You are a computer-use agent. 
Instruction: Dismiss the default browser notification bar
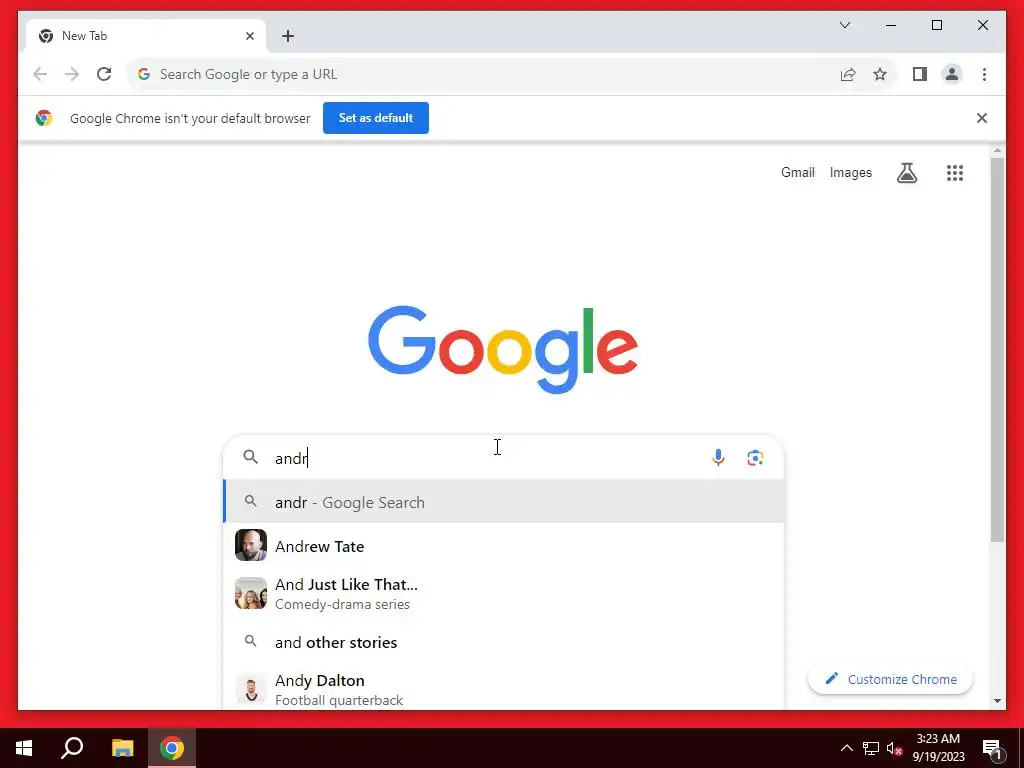(982, 118)
